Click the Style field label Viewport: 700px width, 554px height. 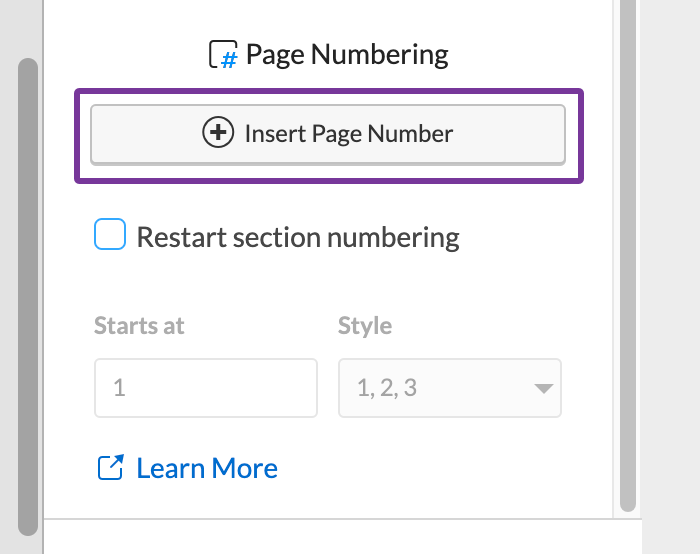pos(365,326)
